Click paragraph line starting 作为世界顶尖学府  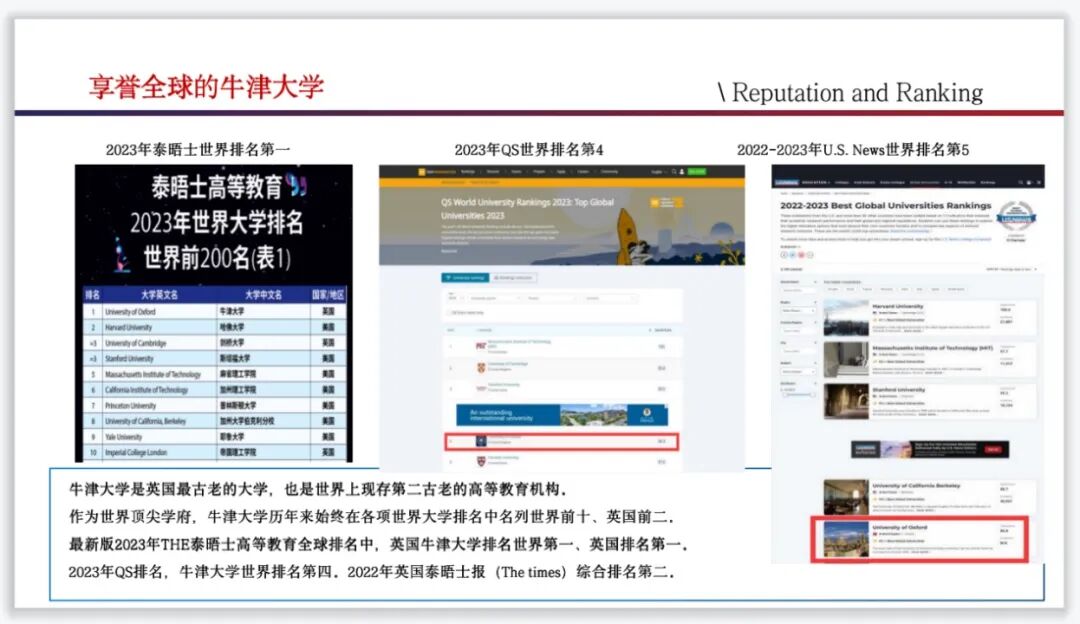tap(372, 517)
